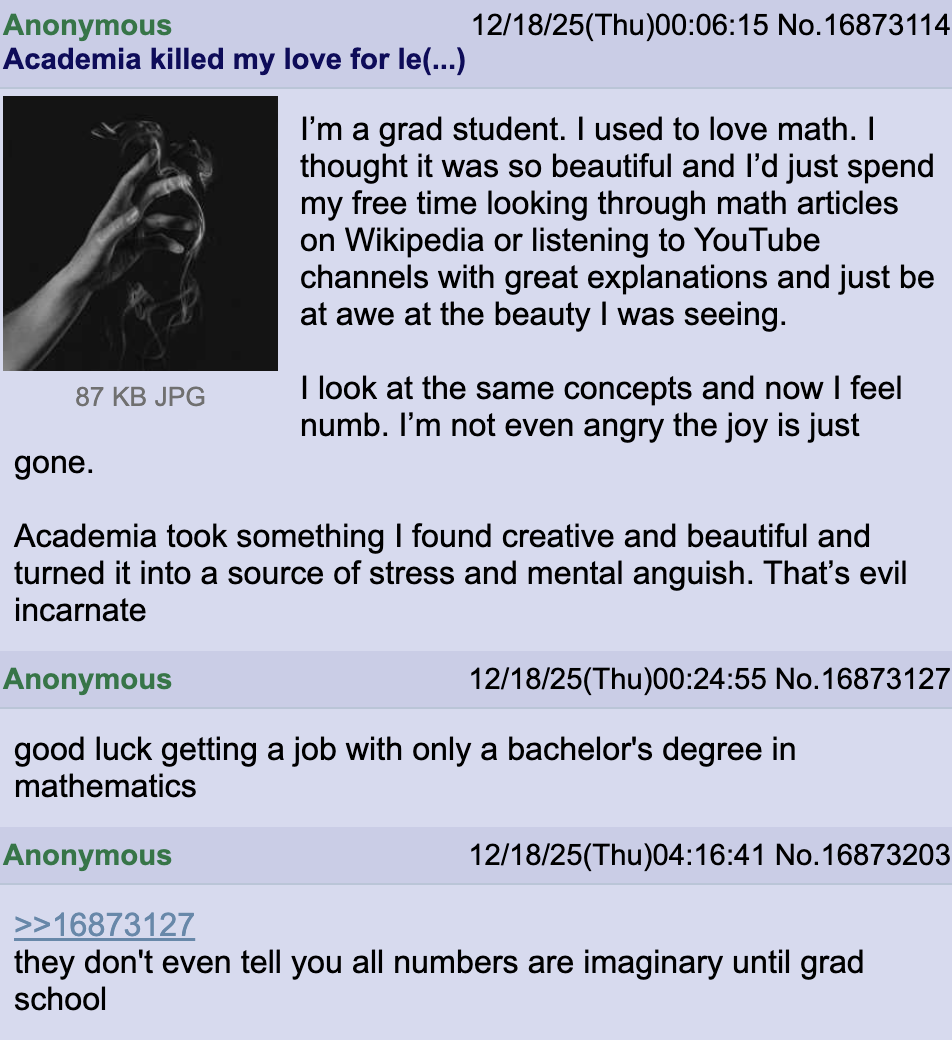Click post number No.16873114

pyautogui.click(x=862, y=25)
